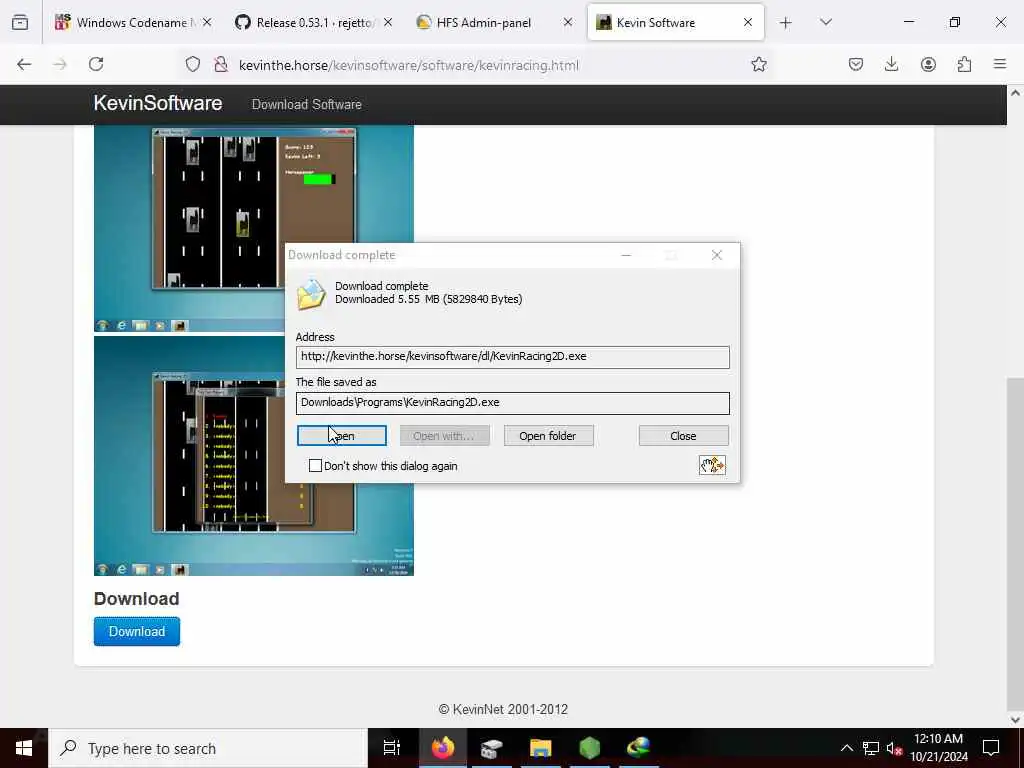
Task: Open Task View on taskbar
Action: pyautogui.click(x=392, y=748)
